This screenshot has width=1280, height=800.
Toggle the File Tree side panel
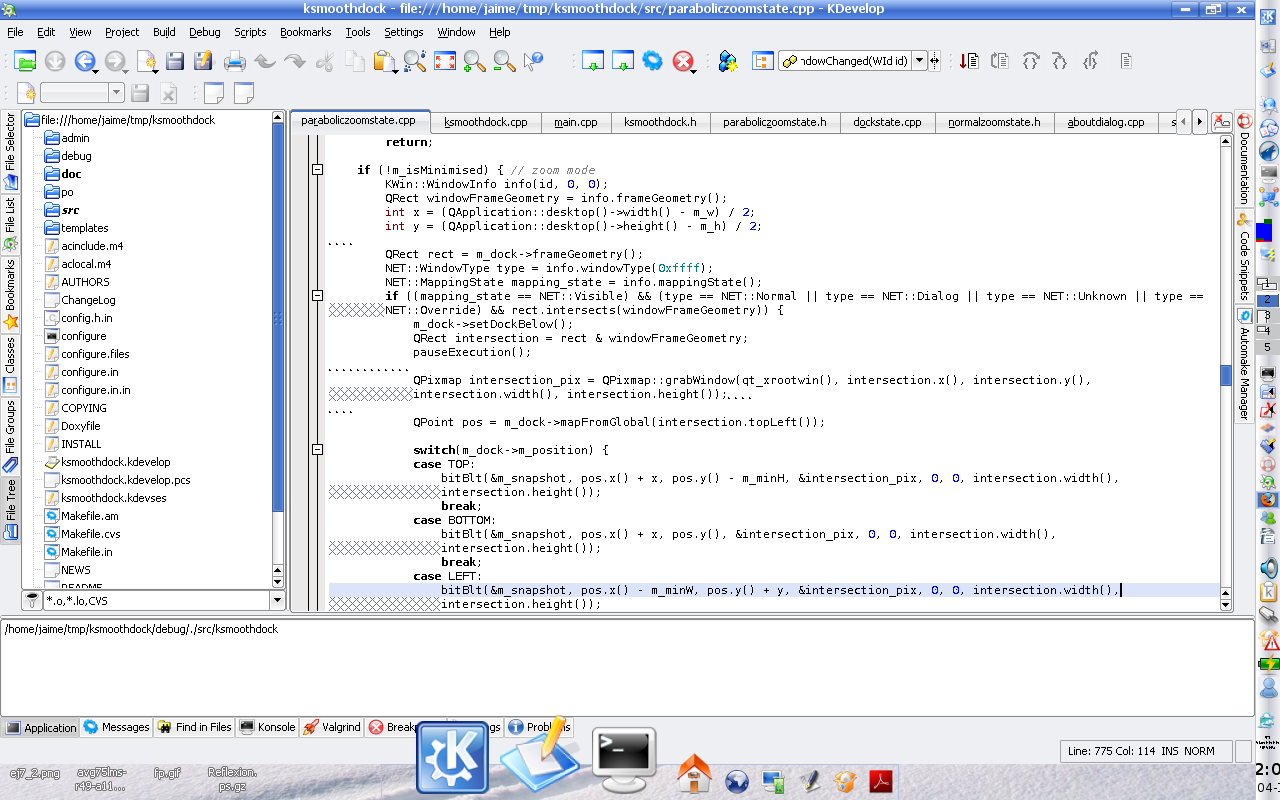coord(10,510)
